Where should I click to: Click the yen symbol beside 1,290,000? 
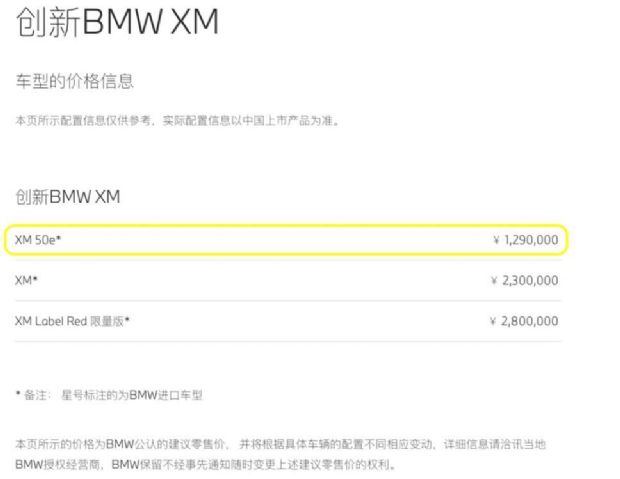[x=496, y=240]
